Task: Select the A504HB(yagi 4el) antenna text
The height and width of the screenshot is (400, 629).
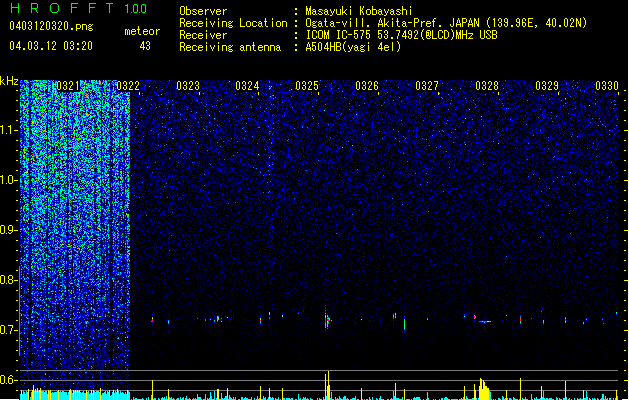Action: (353, 47)
